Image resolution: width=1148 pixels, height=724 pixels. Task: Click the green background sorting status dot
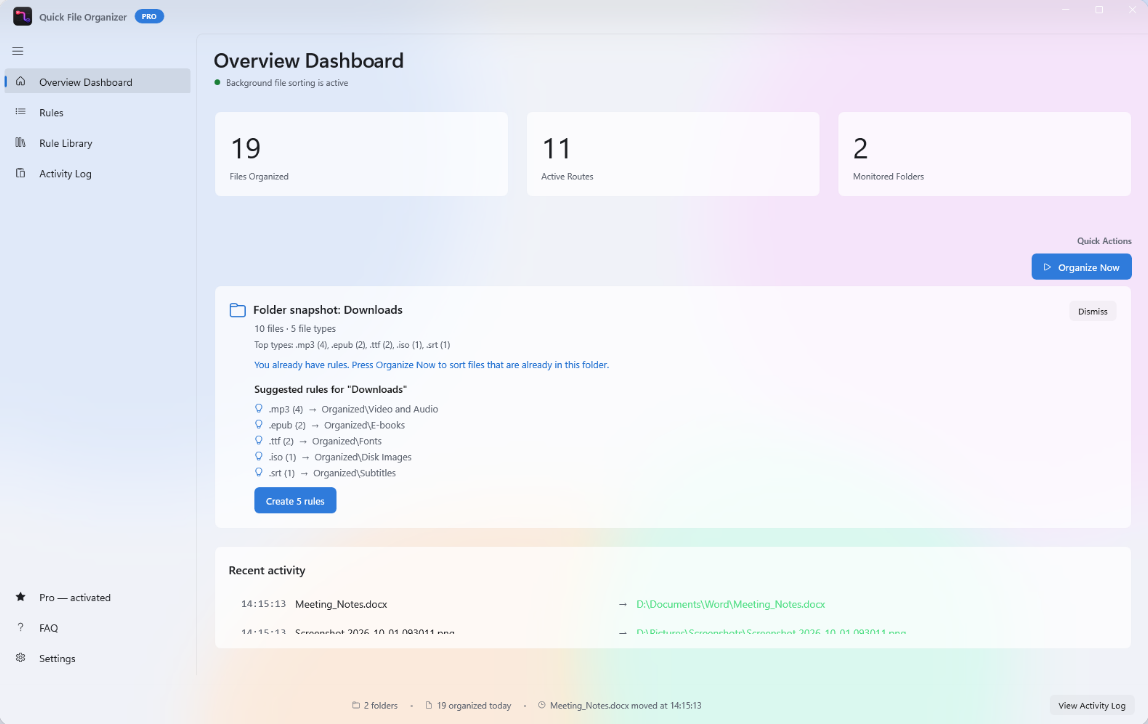coord(217,83)
